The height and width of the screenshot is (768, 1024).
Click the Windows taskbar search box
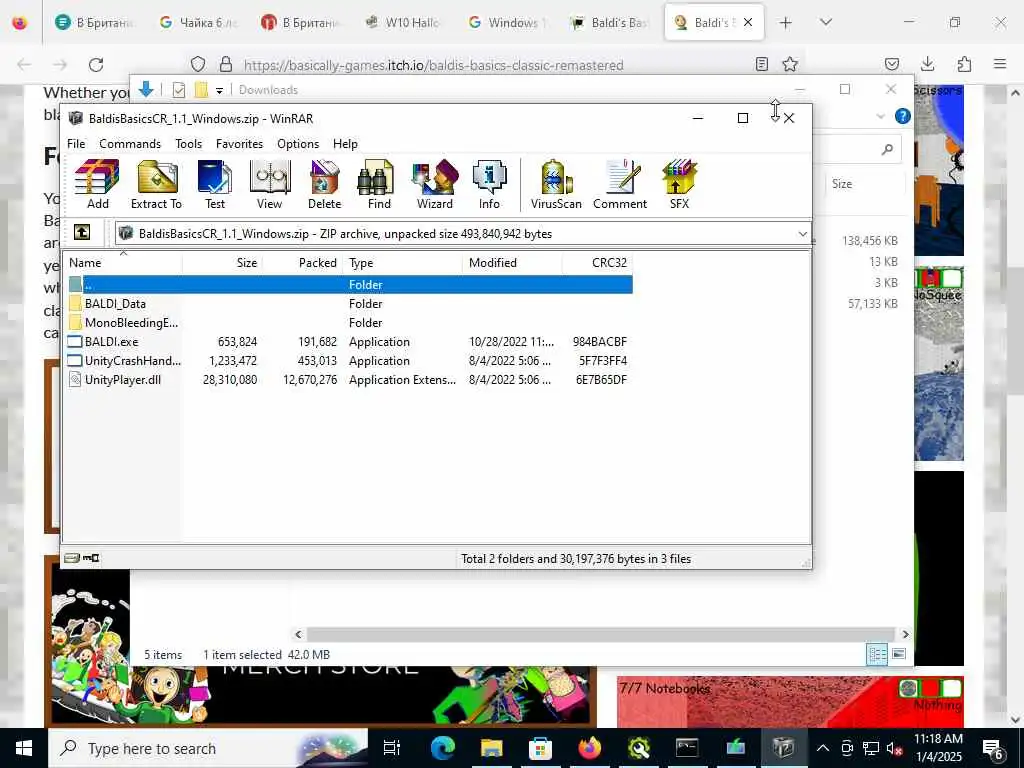point(208,748)
